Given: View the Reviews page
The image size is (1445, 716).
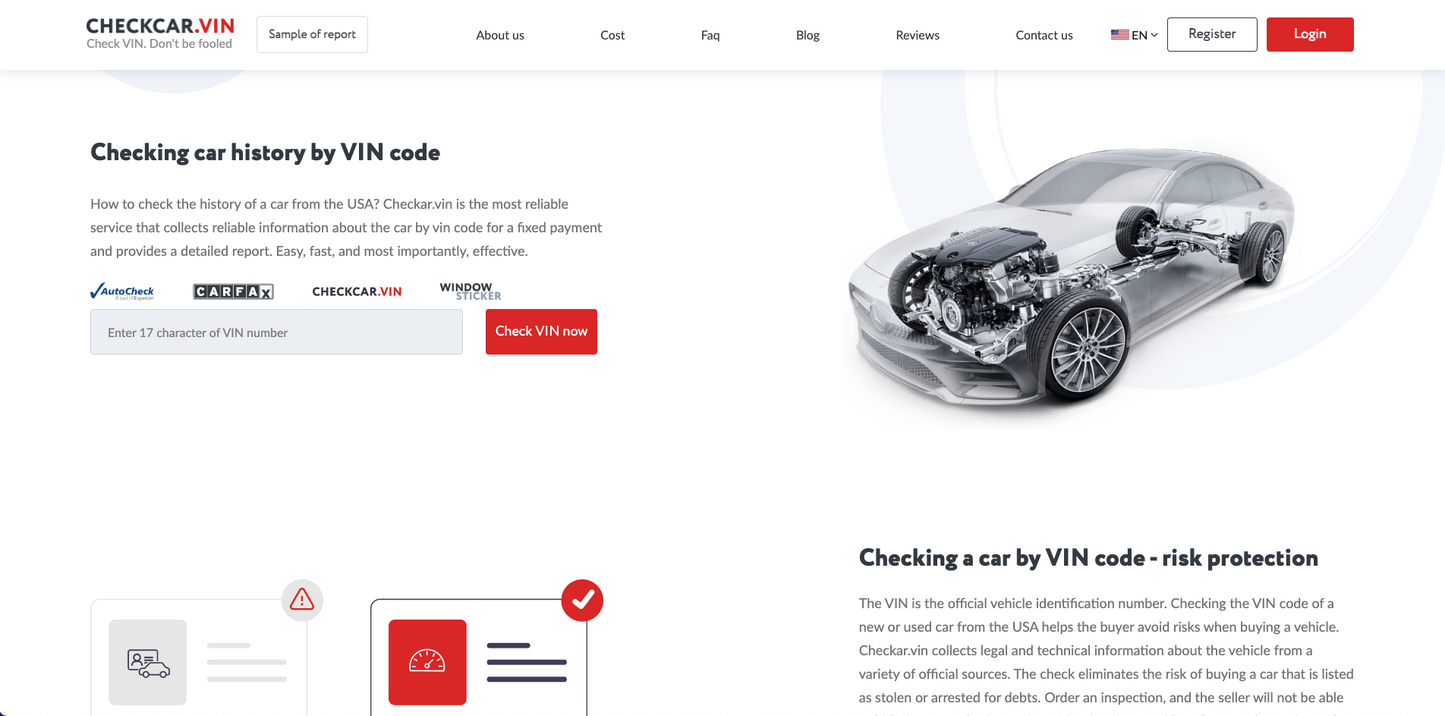Looking at the screenshot, I should (x=917, y=35).
